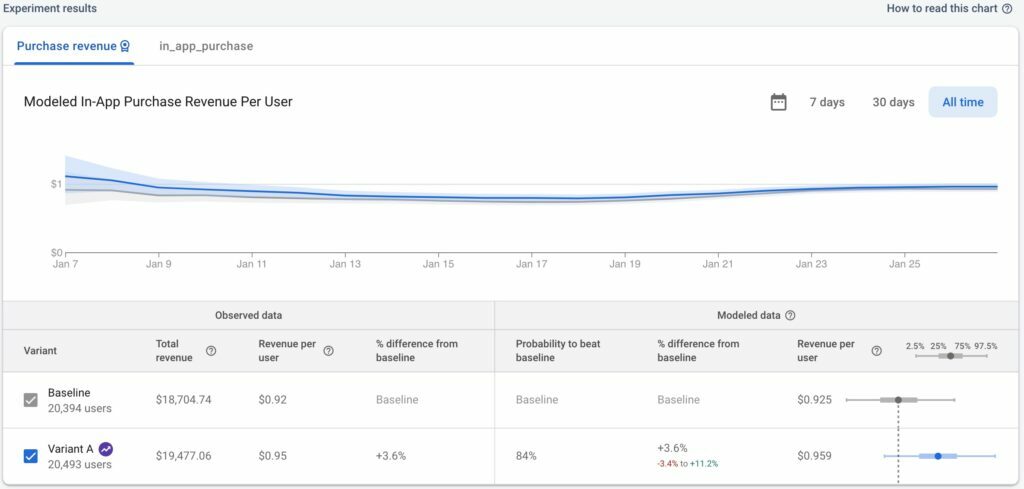Click the 20,394 users label
This screenshot has width=1024, height=489.
click(80, 409)
